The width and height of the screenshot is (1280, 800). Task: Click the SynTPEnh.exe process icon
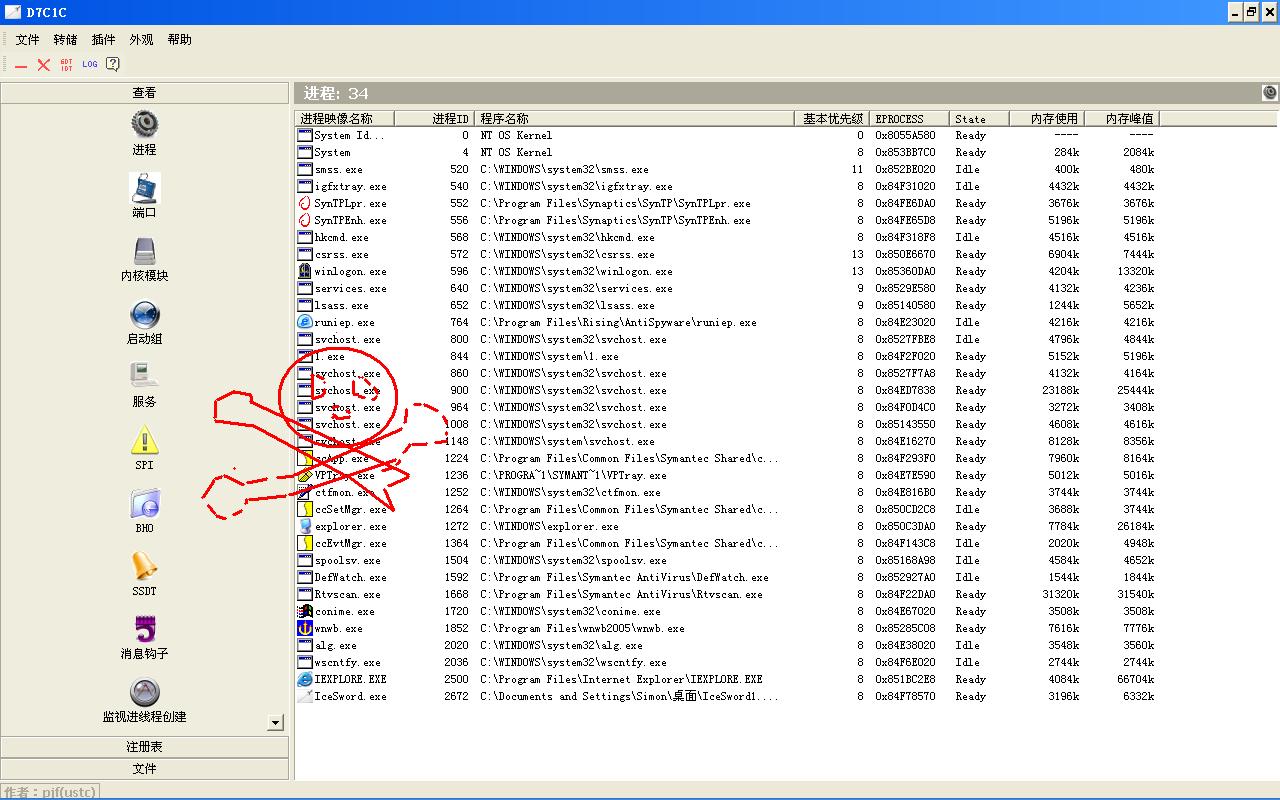[305, 220]
